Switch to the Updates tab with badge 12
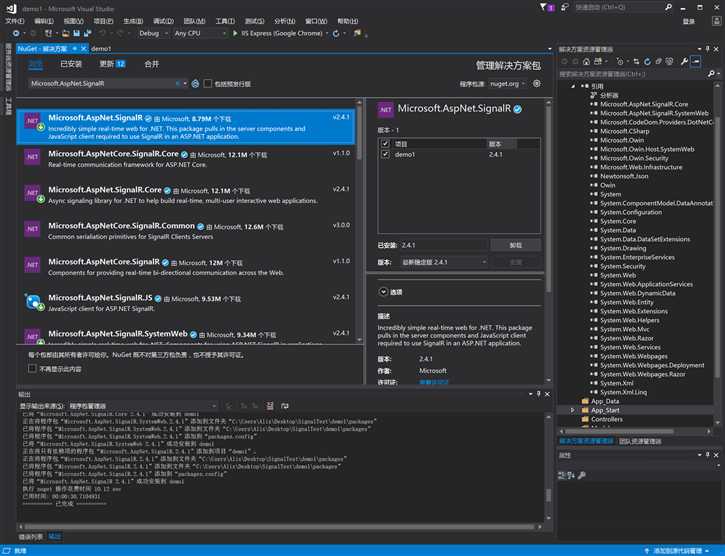 [x=112, y=64]
